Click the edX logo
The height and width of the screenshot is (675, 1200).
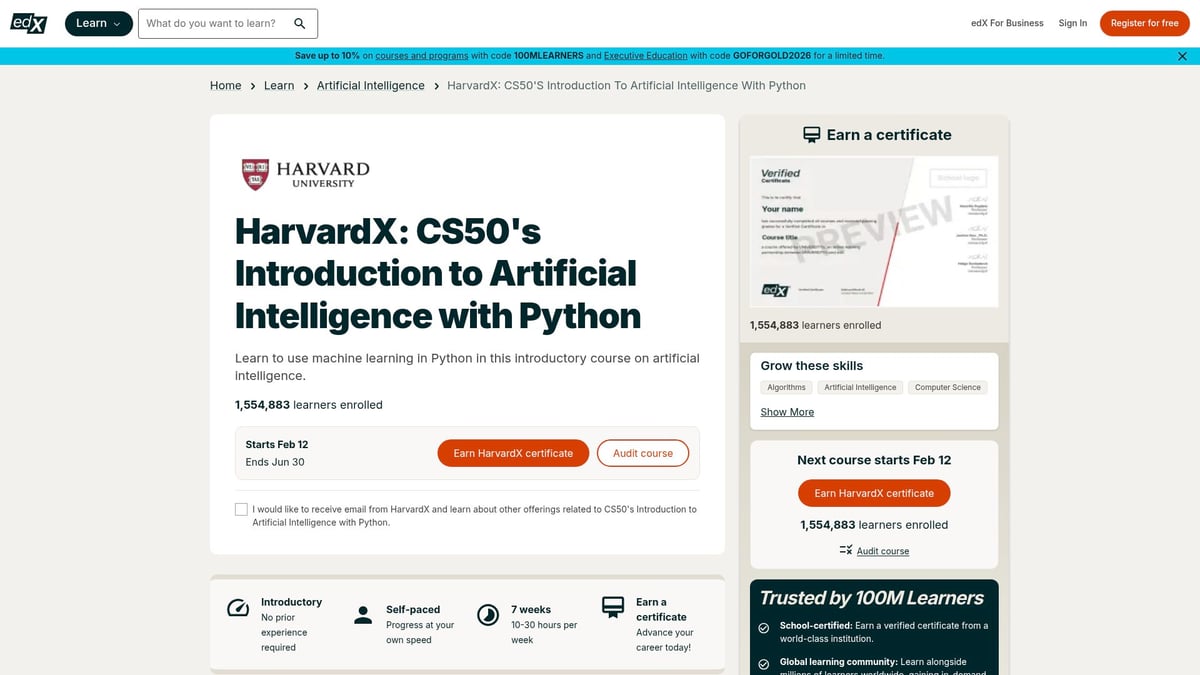point(30,23)
